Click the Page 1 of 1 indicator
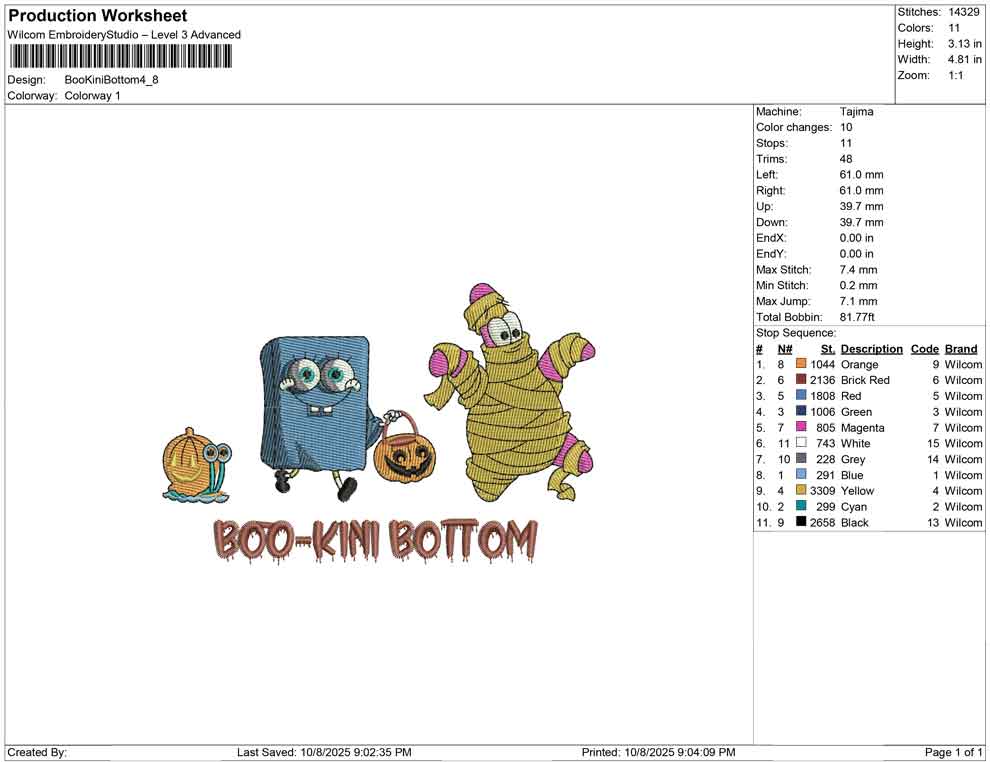The image size is (990, 762). tap(953, 752)
